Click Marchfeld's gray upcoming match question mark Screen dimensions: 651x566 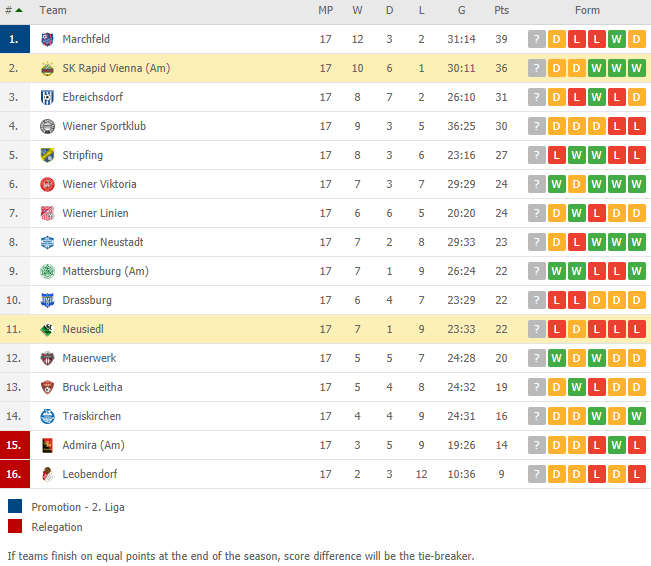536,39
